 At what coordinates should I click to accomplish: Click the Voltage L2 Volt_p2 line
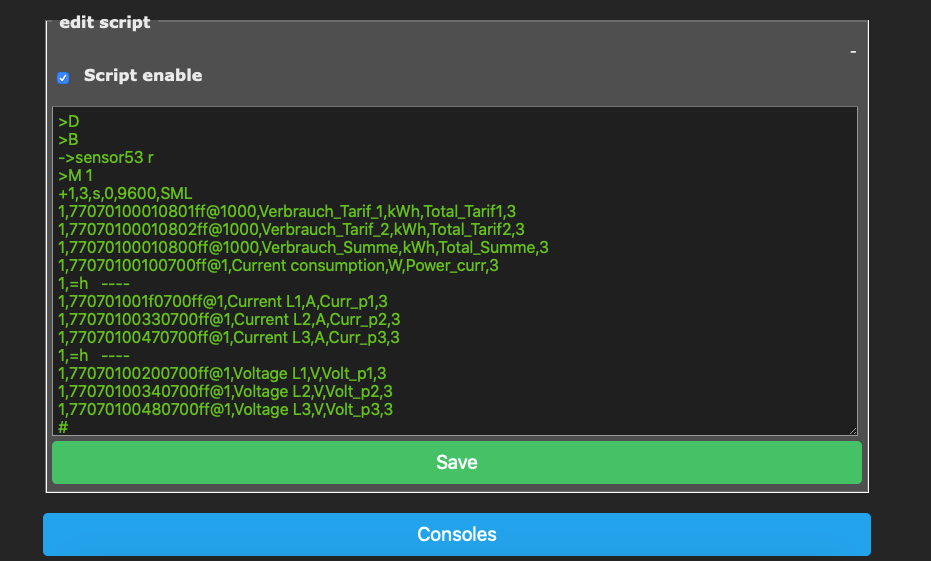[x=225, y=391]
